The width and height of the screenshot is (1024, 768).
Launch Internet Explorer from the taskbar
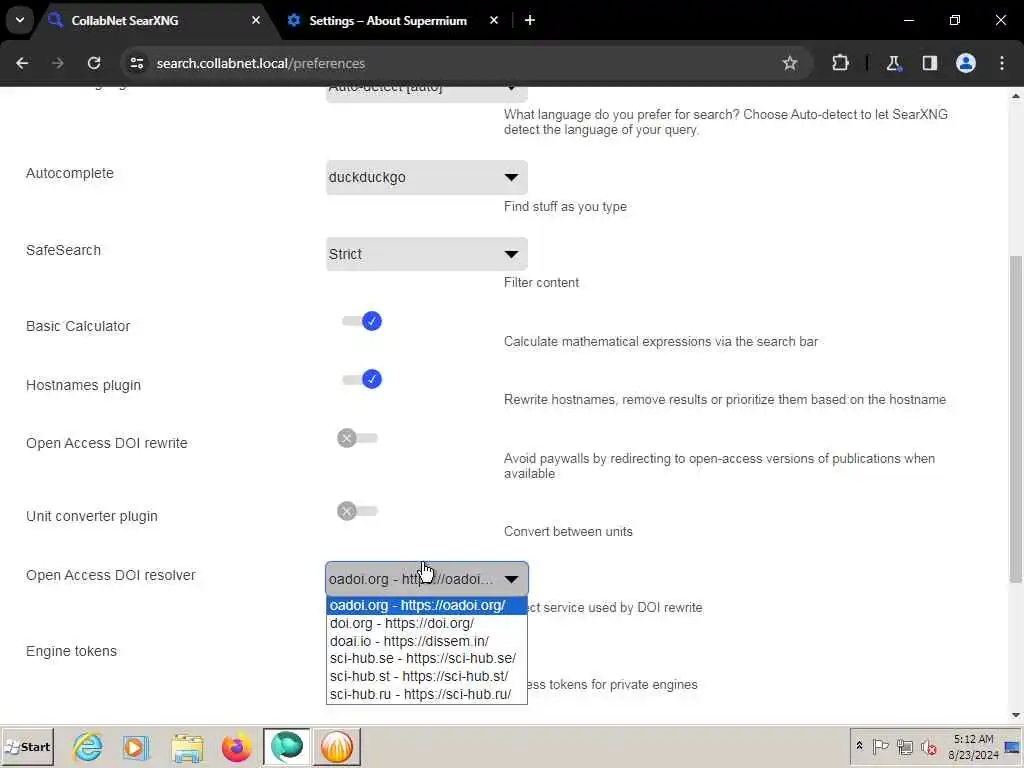coord(88,746)
